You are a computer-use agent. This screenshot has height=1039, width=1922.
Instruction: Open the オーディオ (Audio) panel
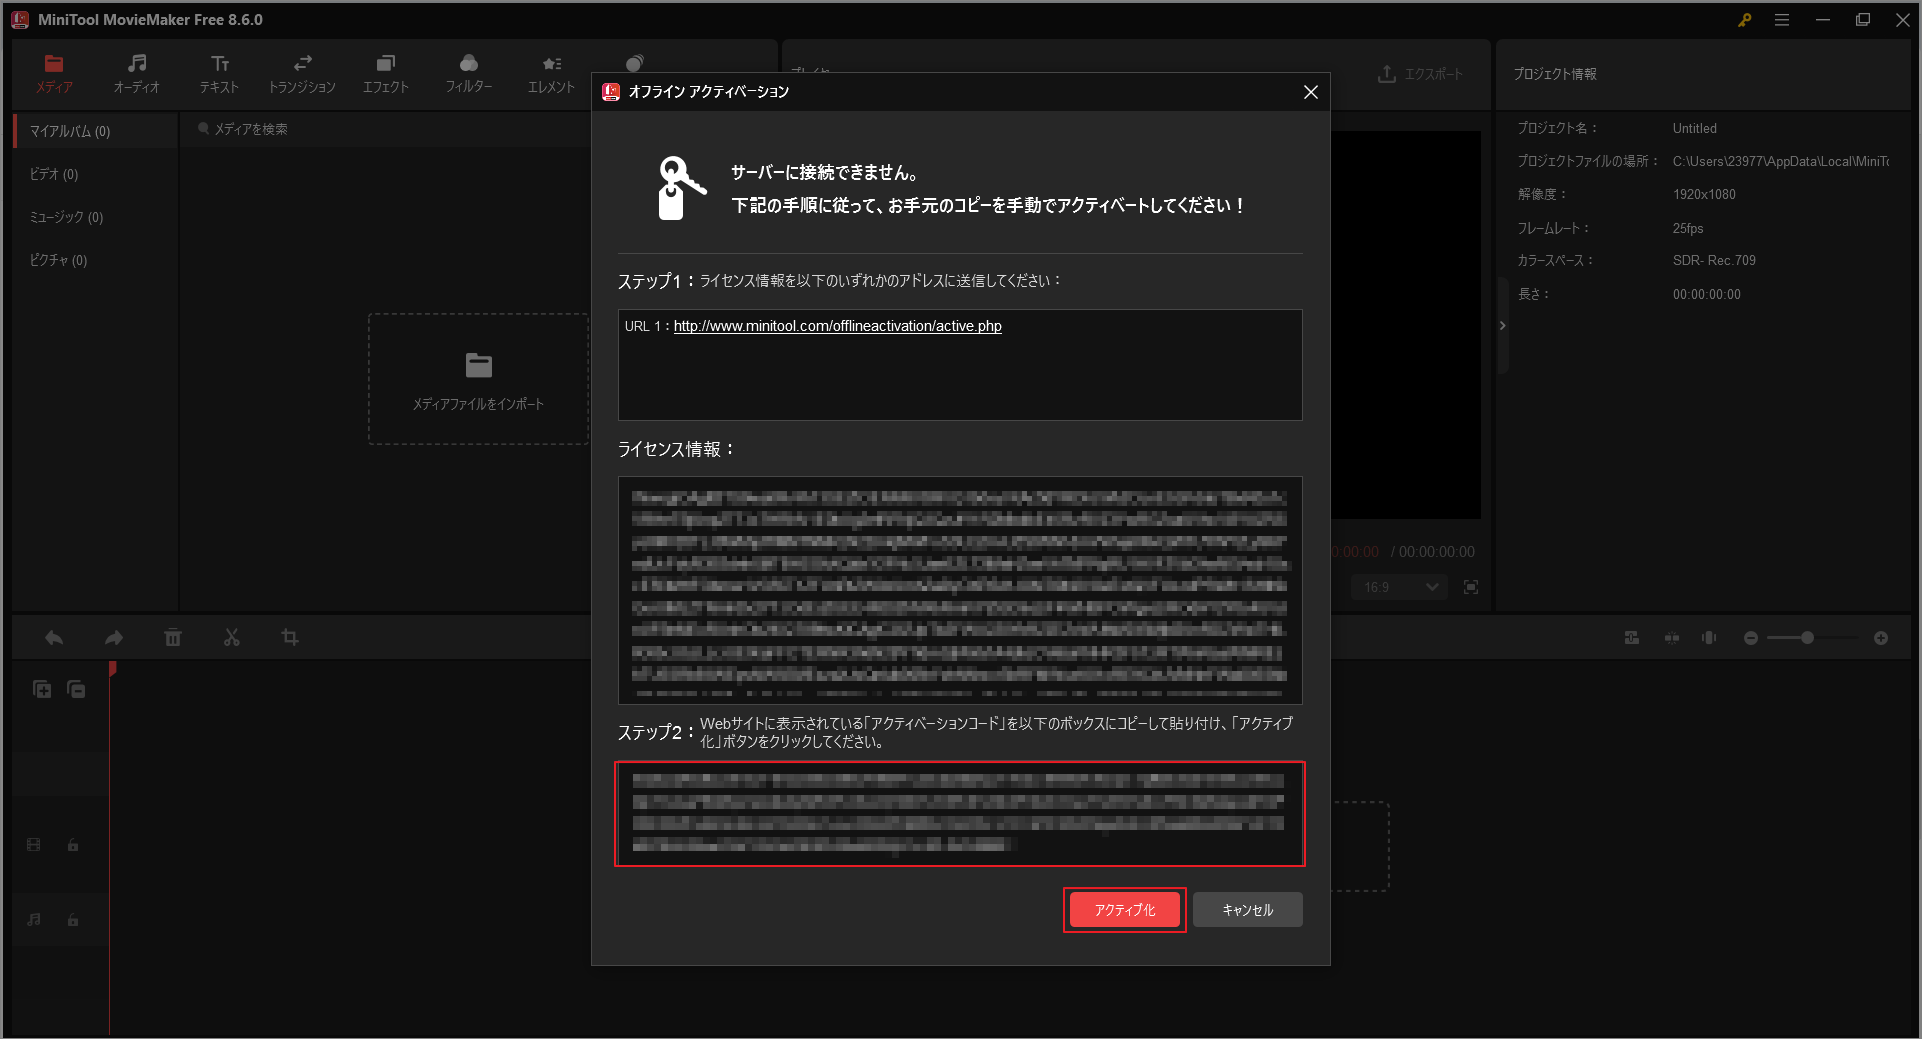(x=136, y=72)
